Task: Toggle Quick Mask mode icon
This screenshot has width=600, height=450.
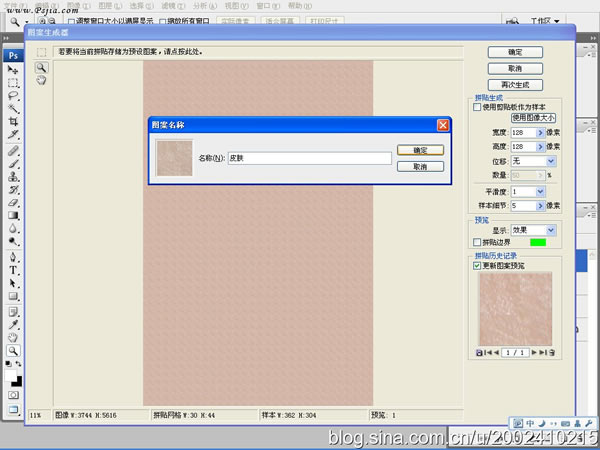Action: point(13,395)
